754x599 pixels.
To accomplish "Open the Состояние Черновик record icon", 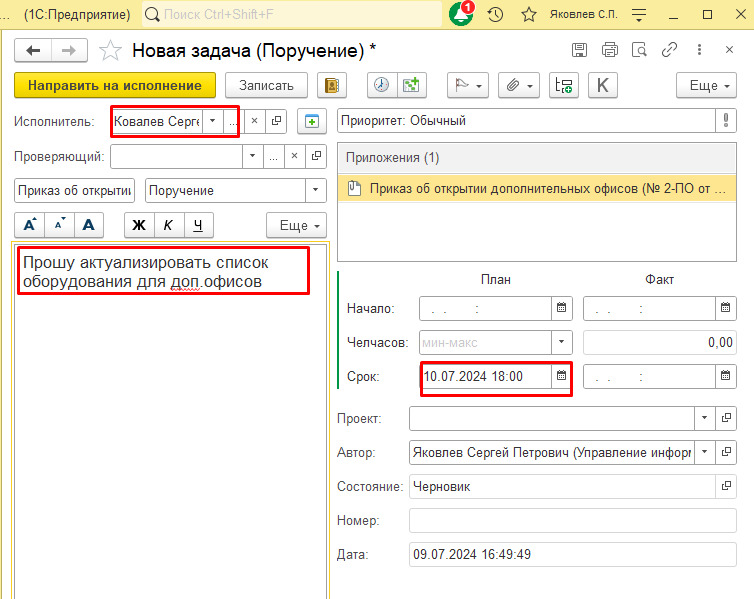I will tap(726, 486).
